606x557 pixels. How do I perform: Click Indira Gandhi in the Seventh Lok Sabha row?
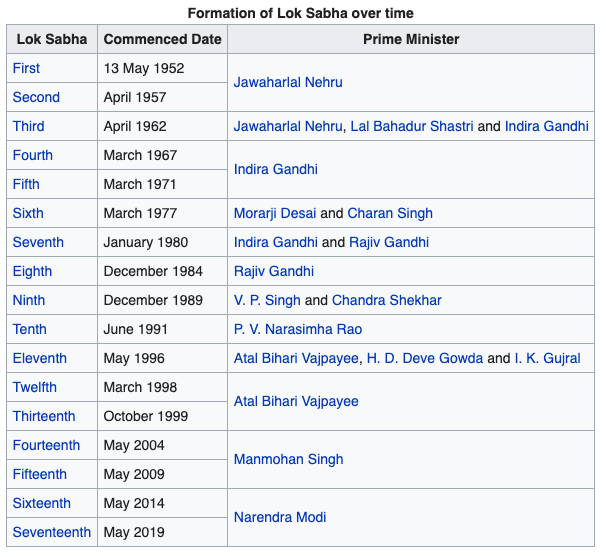point(276,242)
